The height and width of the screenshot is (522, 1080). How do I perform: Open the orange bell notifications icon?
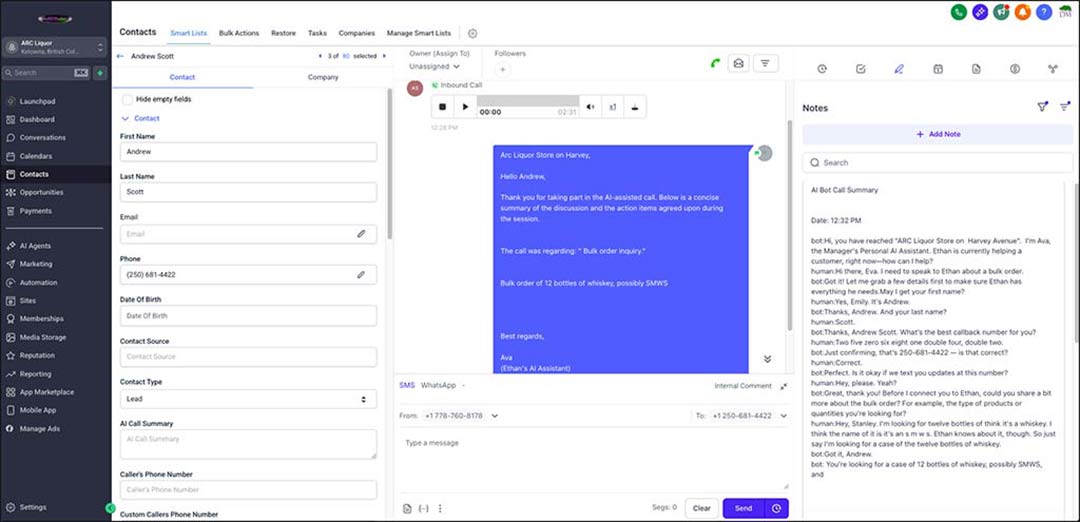click(x=1022, y=12)
